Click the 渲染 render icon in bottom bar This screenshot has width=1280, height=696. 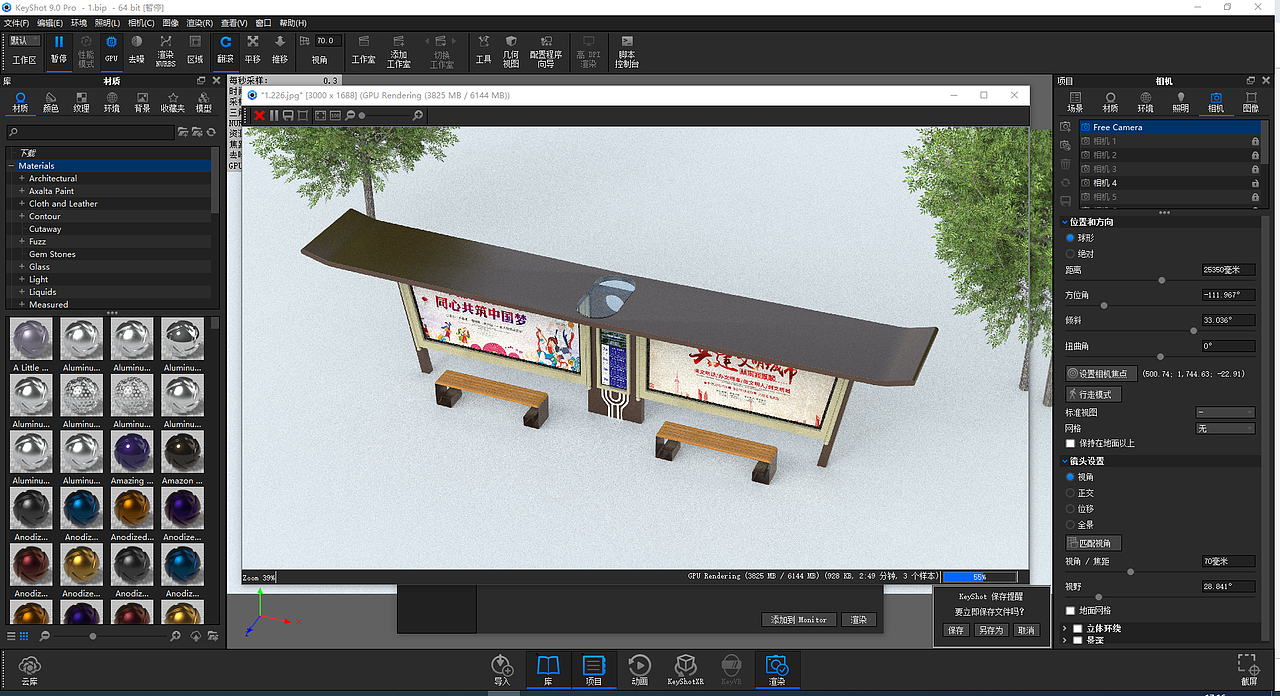coord(777,669)
